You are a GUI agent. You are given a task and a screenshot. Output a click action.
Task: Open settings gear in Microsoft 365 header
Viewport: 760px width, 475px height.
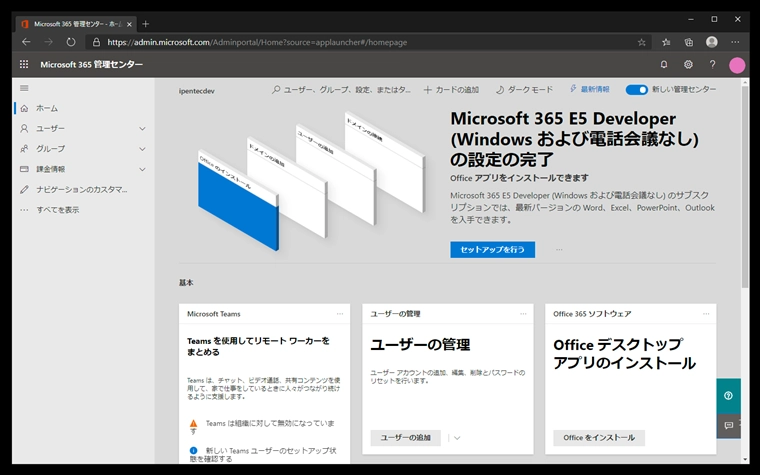click(688, 64)
